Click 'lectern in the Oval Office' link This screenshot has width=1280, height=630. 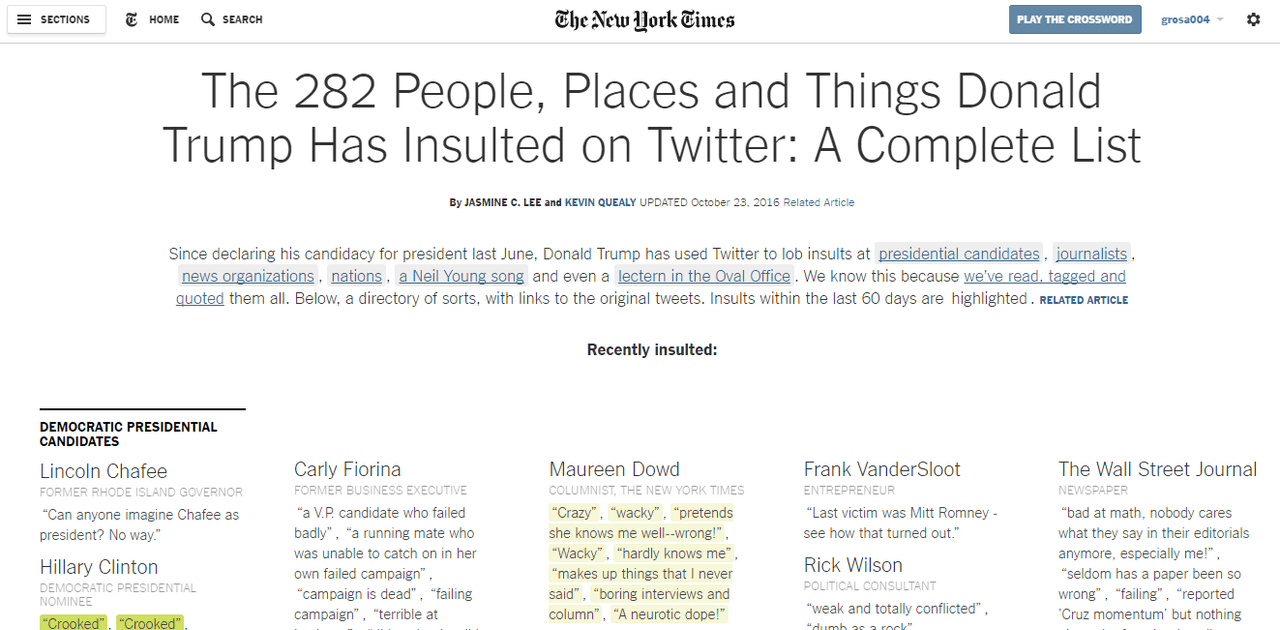(704, 276)
